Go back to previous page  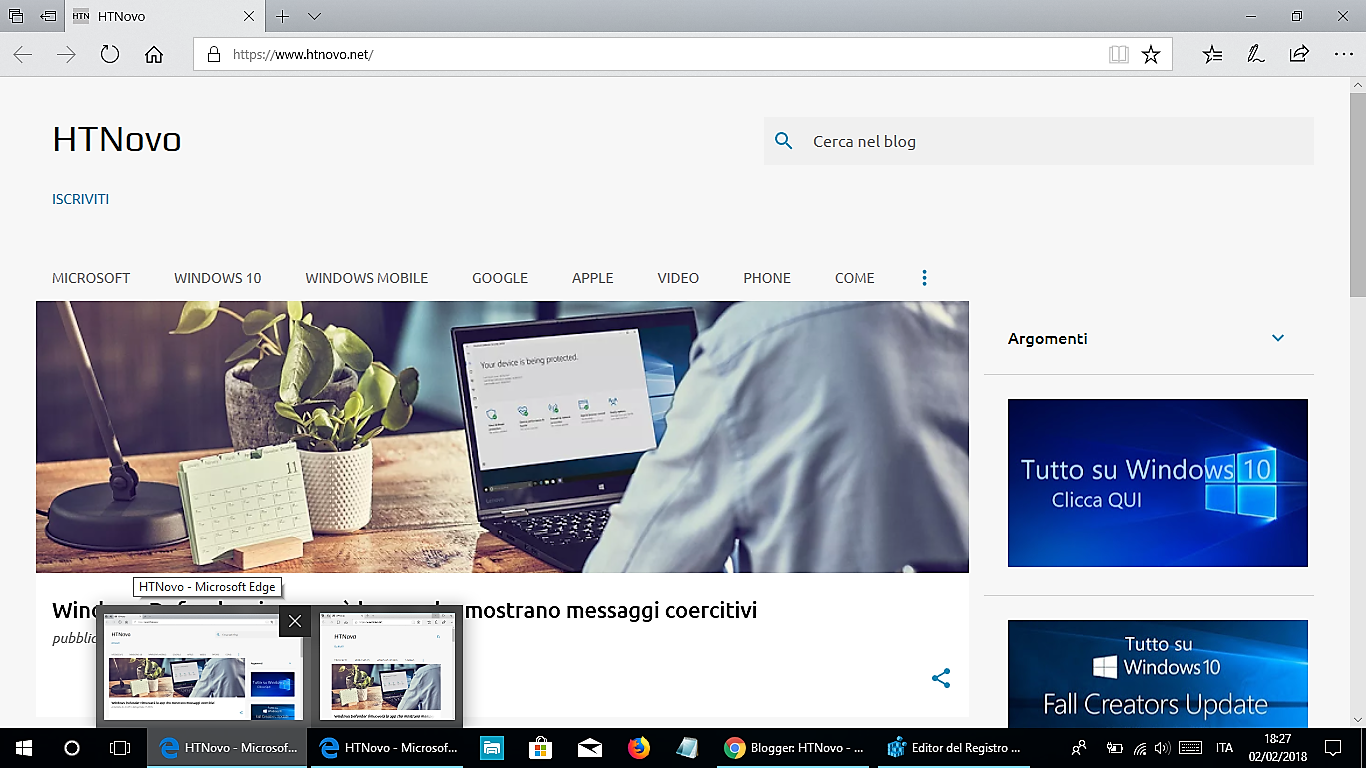point(22,54)
